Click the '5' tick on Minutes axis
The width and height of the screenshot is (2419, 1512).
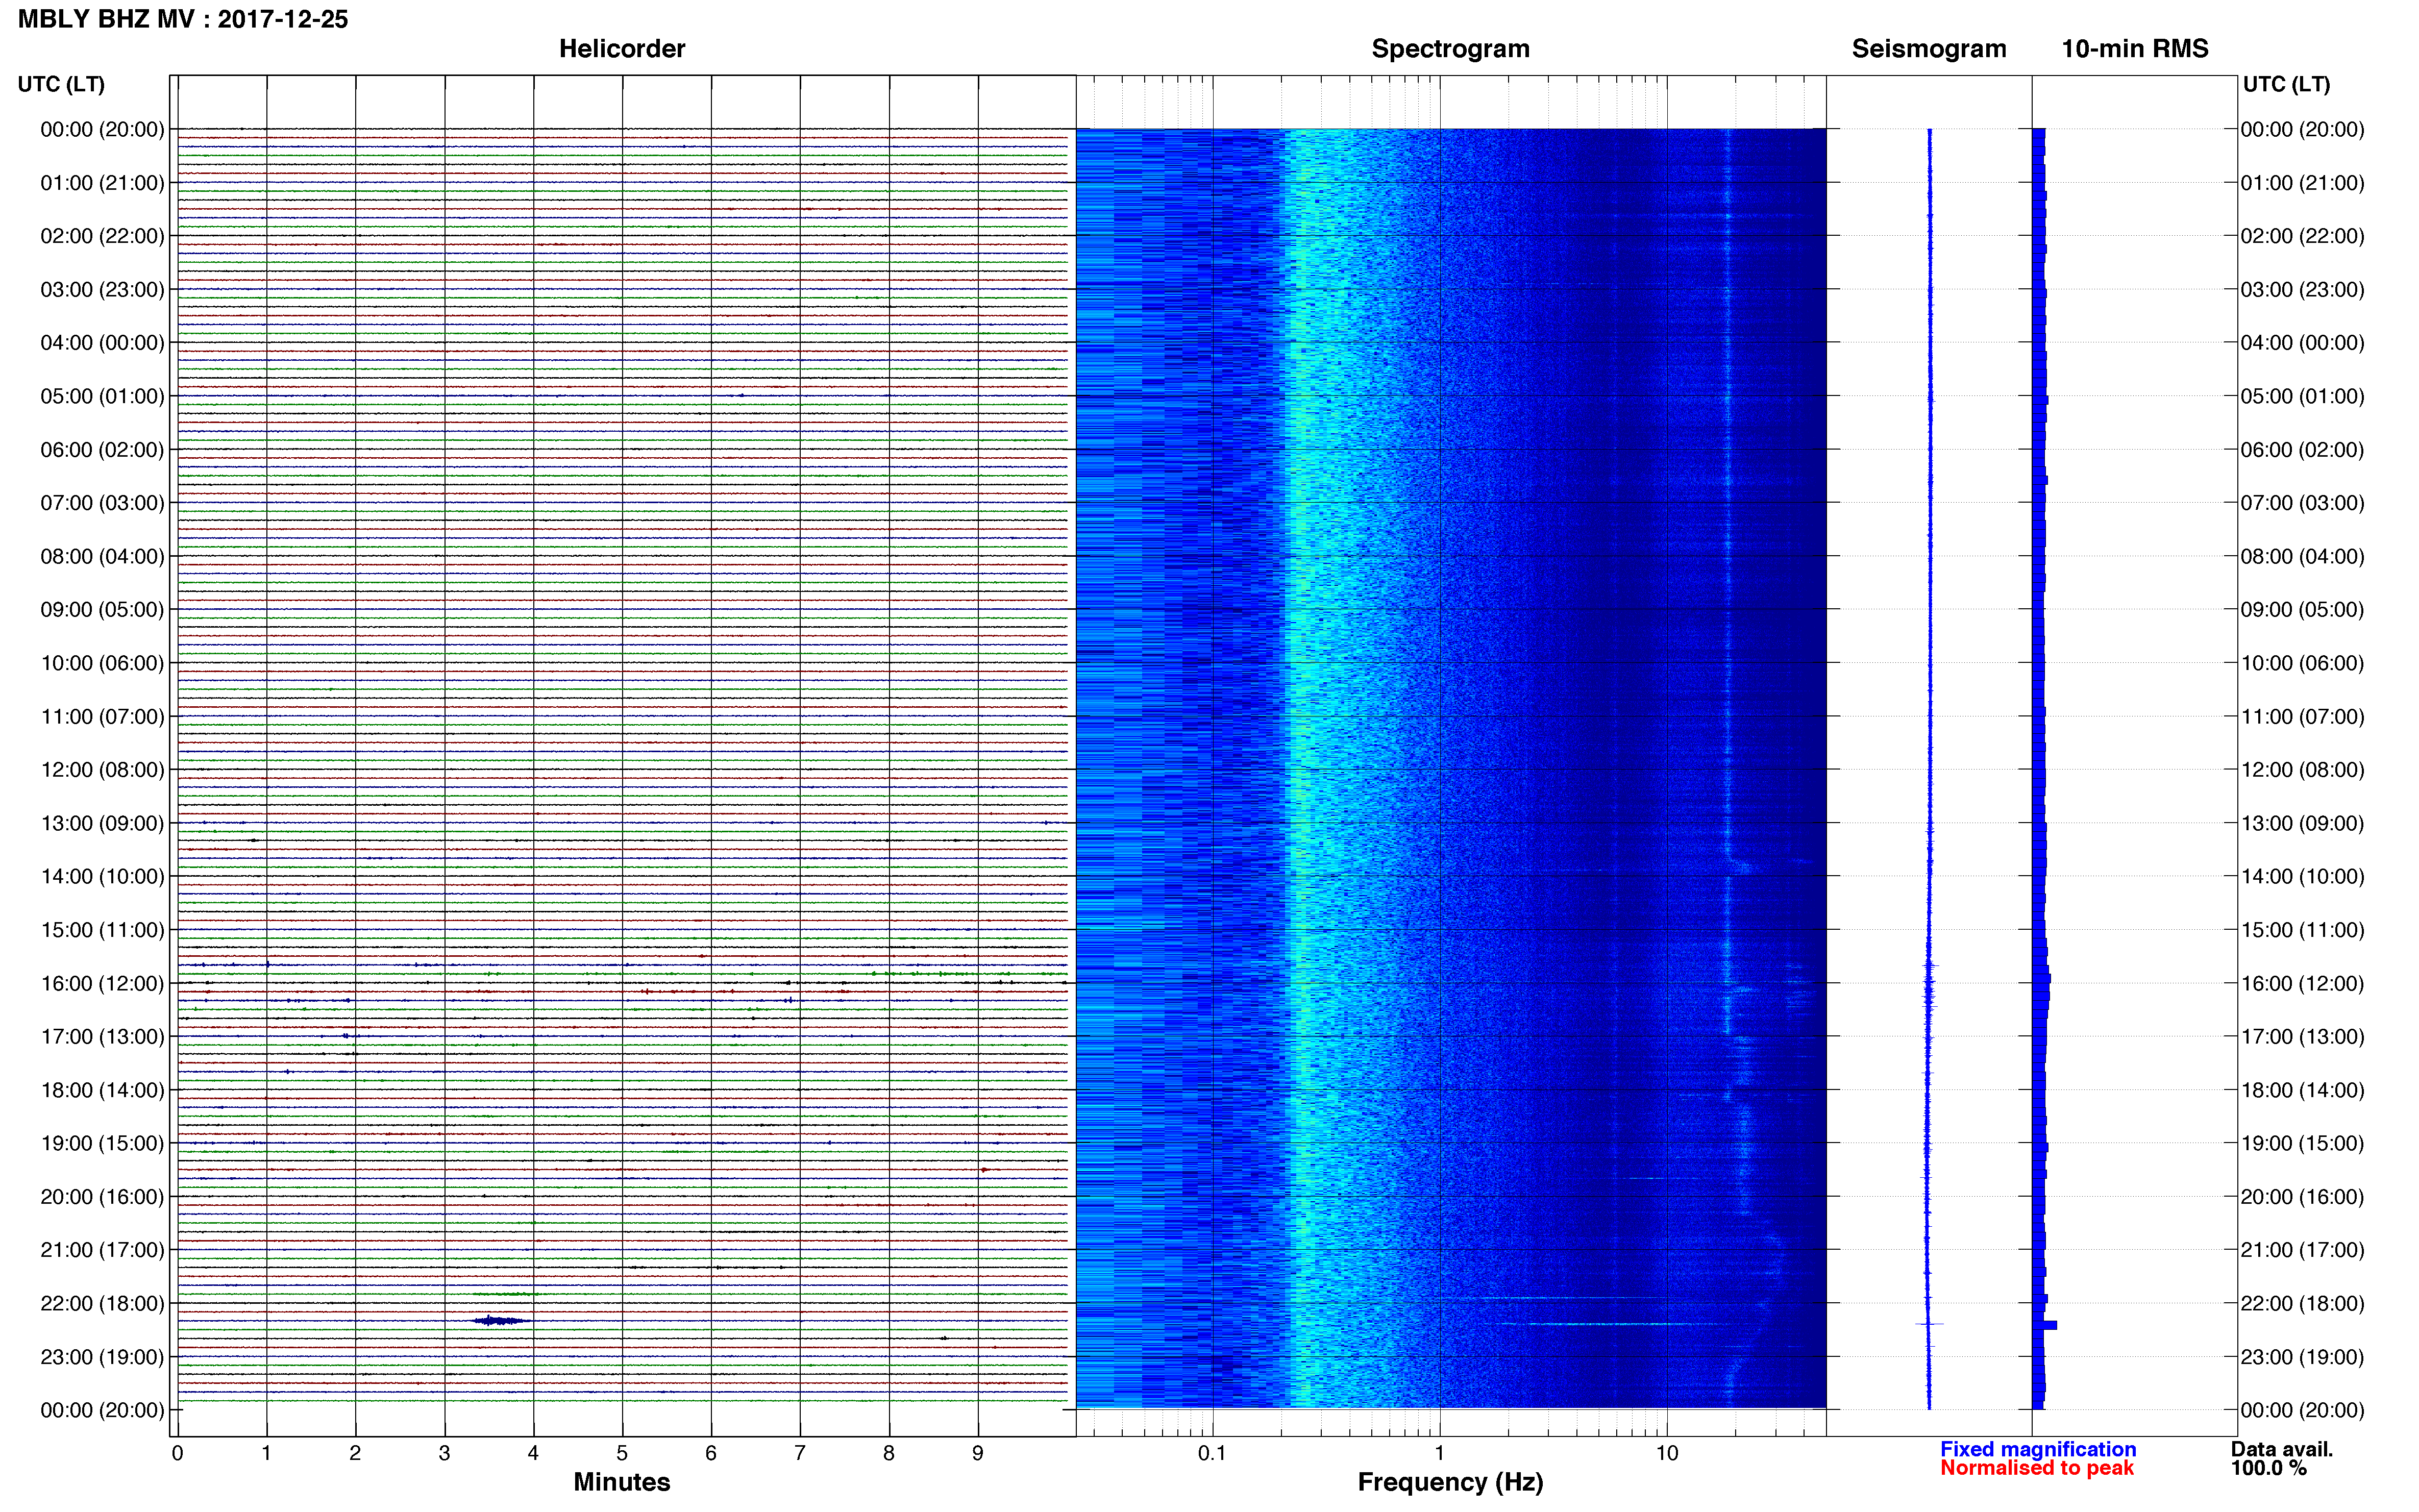(x=622, y=1454)
